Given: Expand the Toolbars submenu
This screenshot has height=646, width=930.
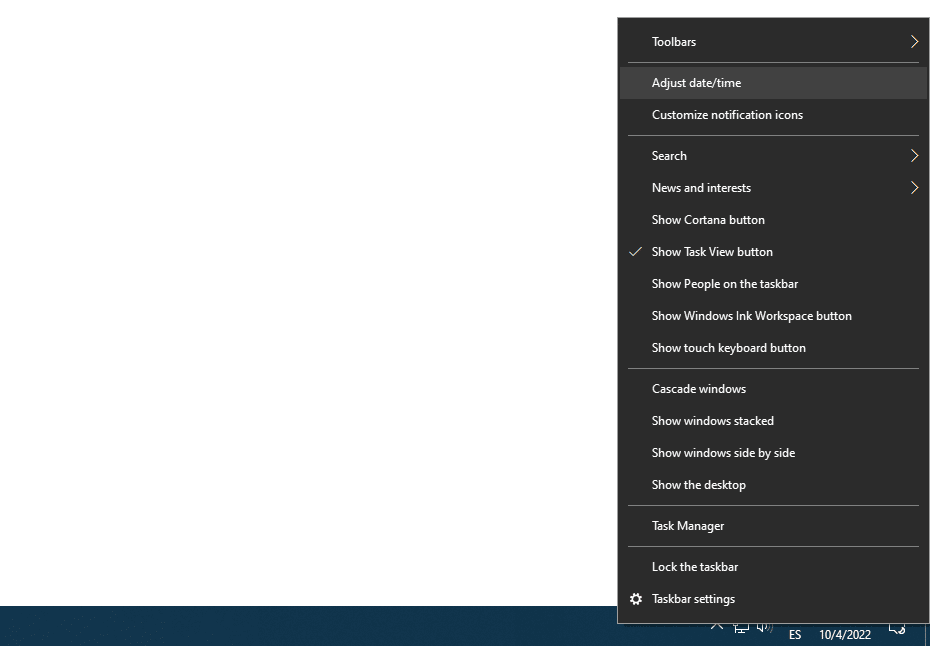Looking at the screenshot, I should pos(674,41).
